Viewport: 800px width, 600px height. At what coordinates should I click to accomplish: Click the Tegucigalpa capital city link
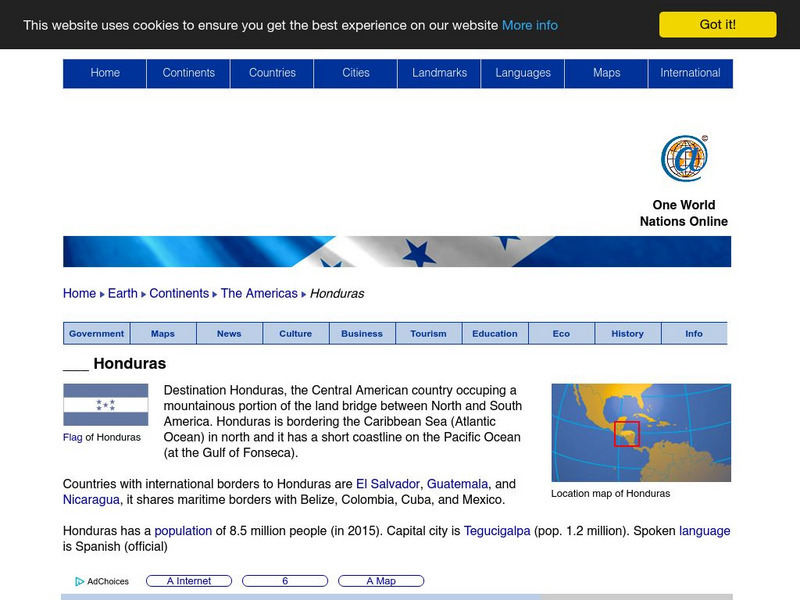(500, 531)
